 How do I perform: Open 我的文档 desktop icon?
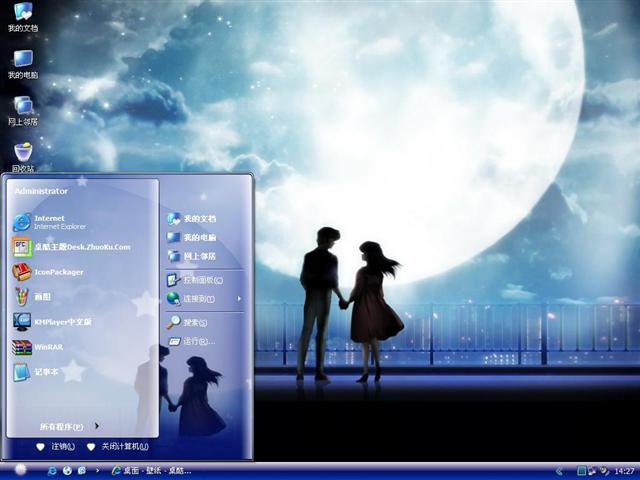(23, 17)
